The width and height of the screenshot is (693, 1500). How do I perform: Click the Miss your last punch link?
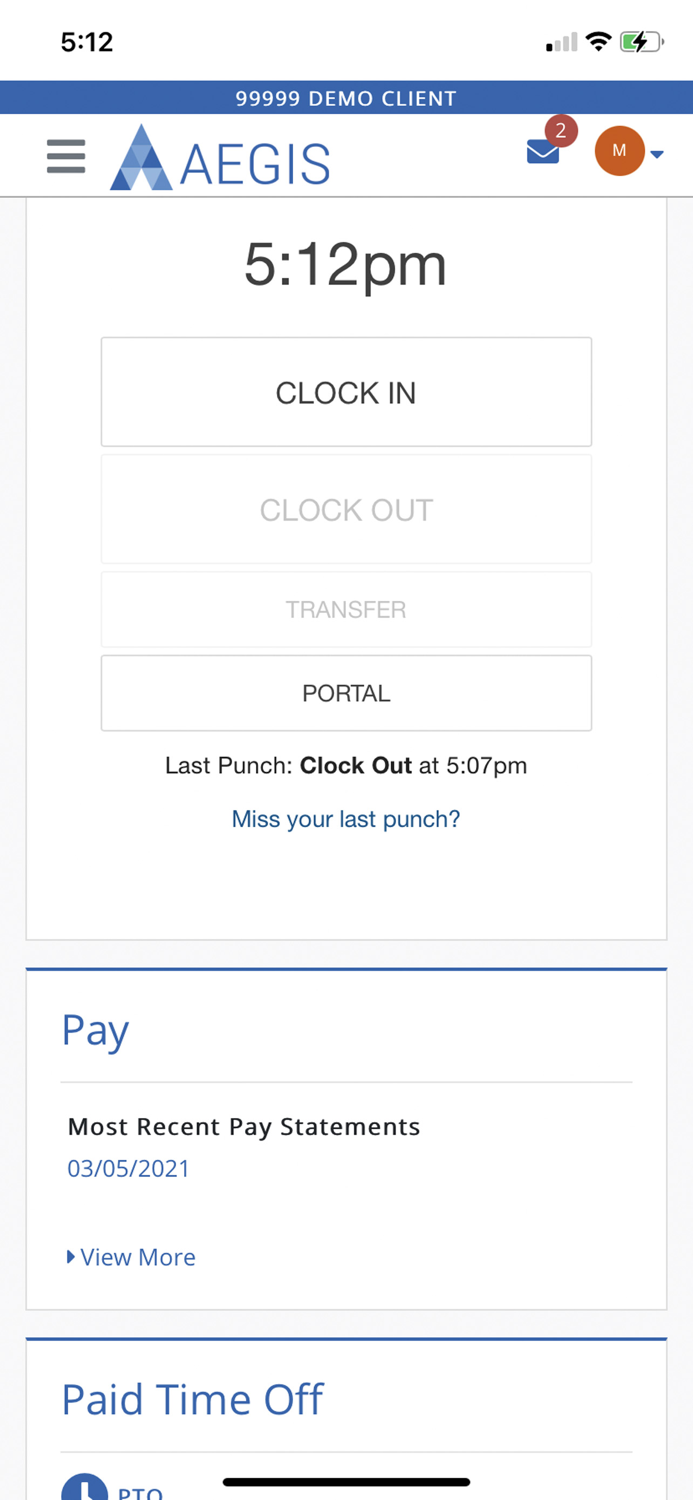tap(346, 818)
